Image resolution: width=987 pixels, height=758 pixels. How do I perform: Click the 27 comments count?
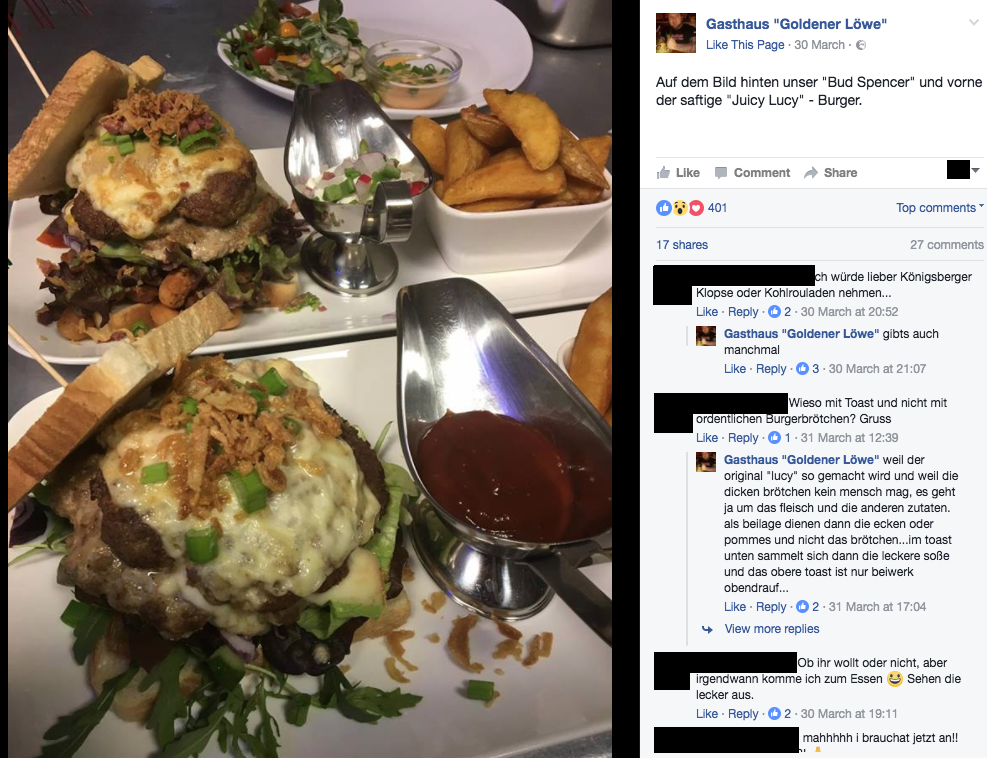(947, 245)
